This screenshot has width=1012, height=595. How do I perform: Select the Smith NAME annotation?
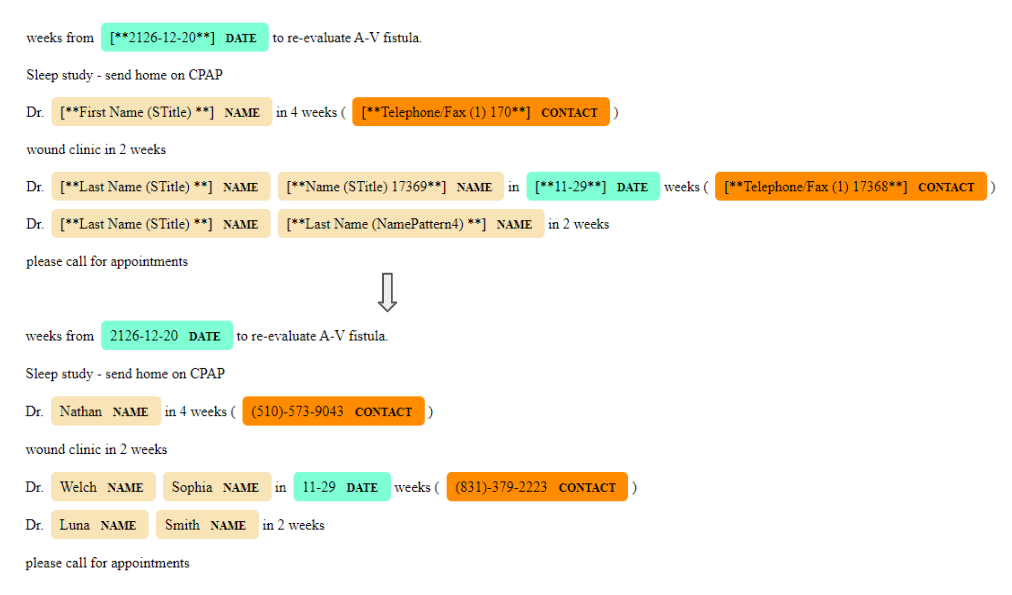tap(206, 524)
